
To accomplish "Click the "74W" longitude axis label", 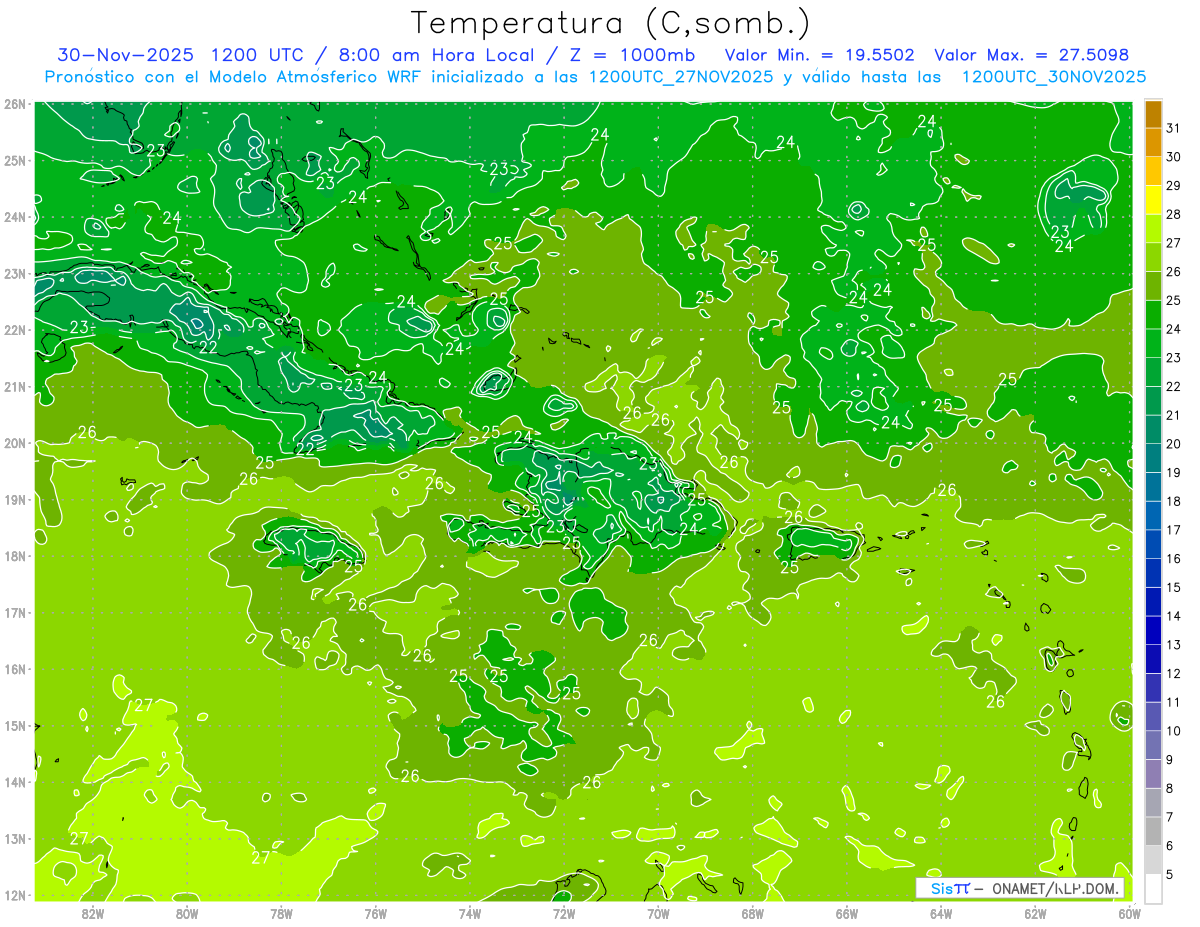I will tap(469, 912).
